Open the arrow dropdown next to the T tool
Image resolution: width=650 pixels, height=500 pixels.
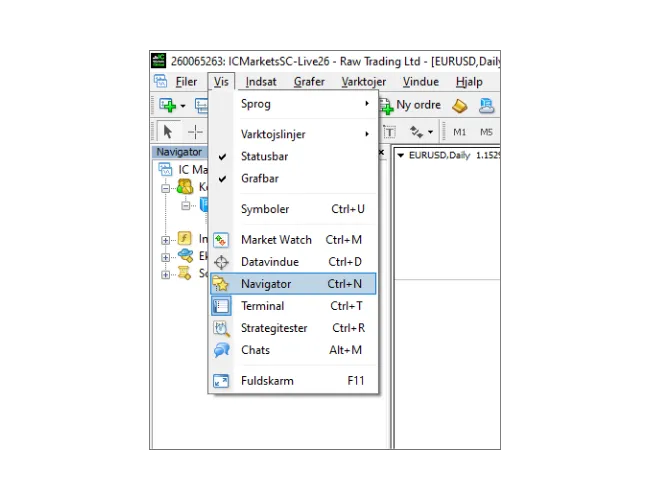tap(430, 132)
